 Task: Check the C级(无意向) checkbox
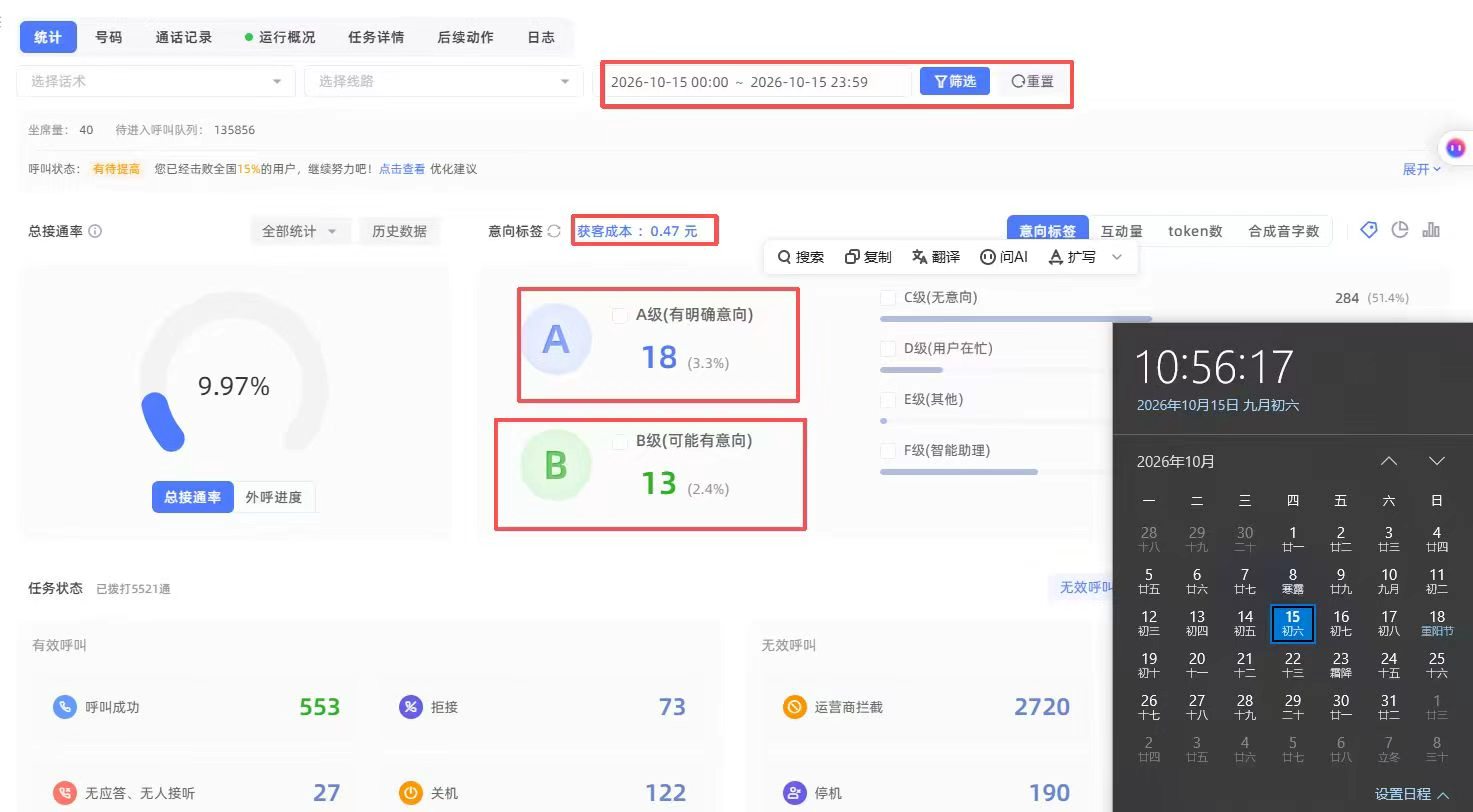click(x=887, y=297)
